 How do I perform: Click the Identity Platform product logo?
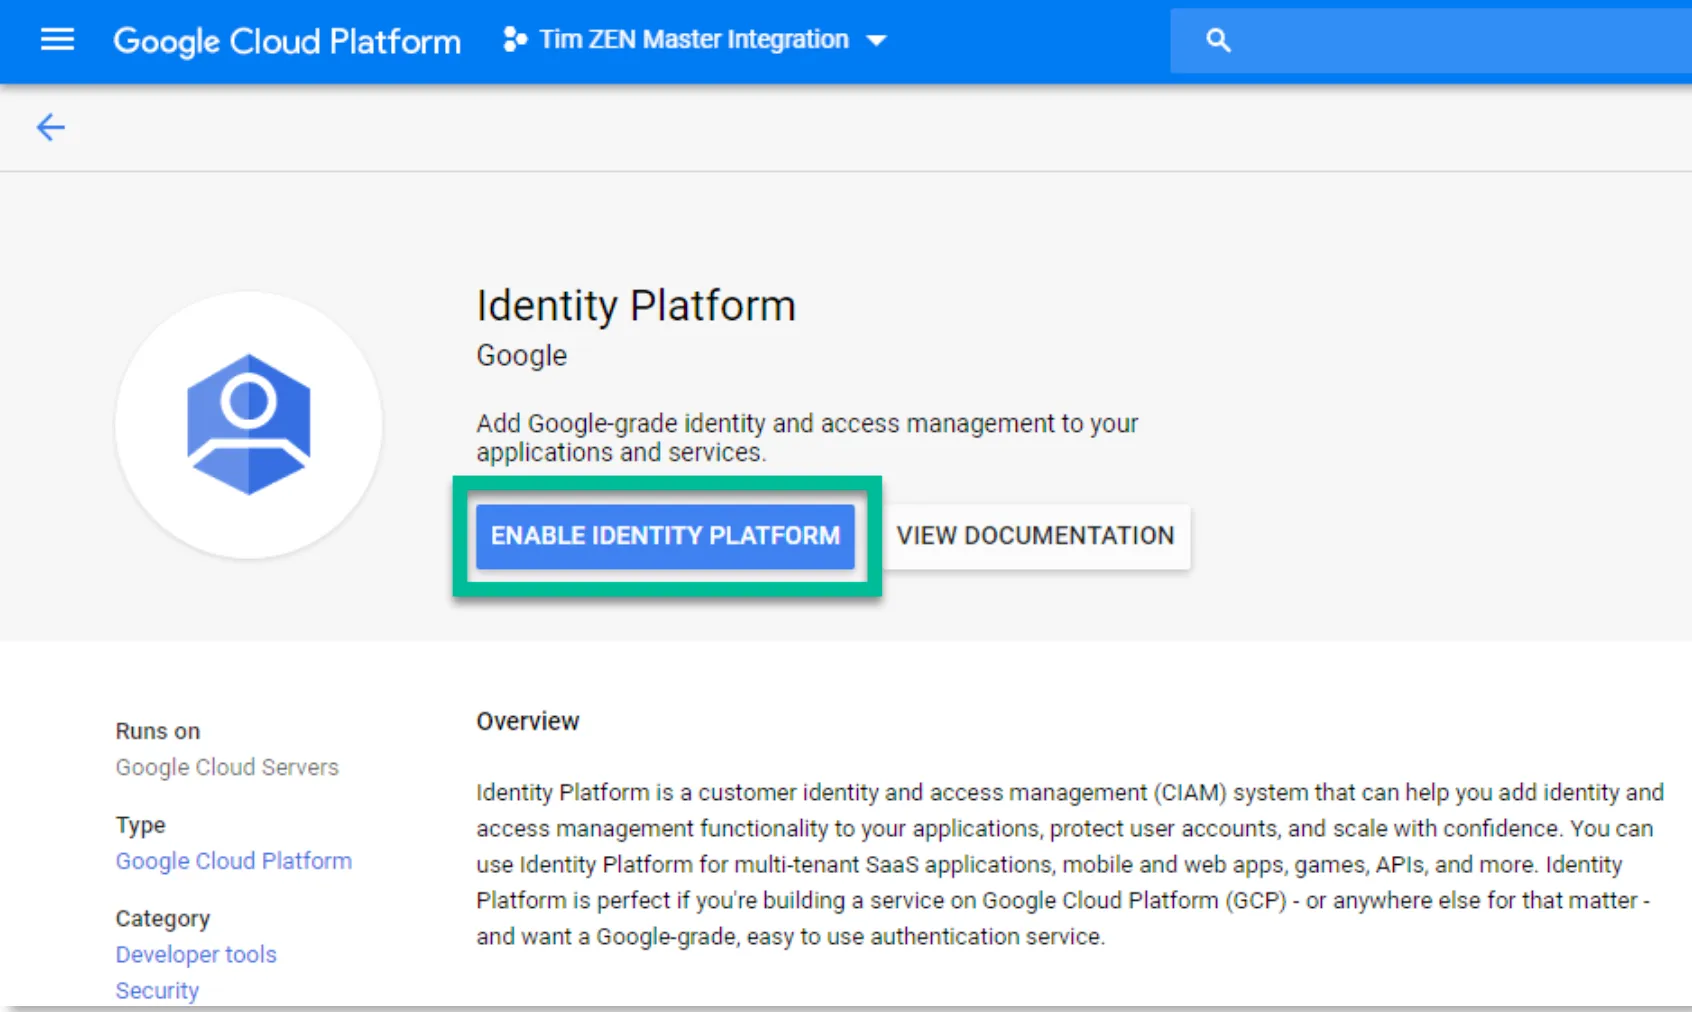tap(249, 425)
